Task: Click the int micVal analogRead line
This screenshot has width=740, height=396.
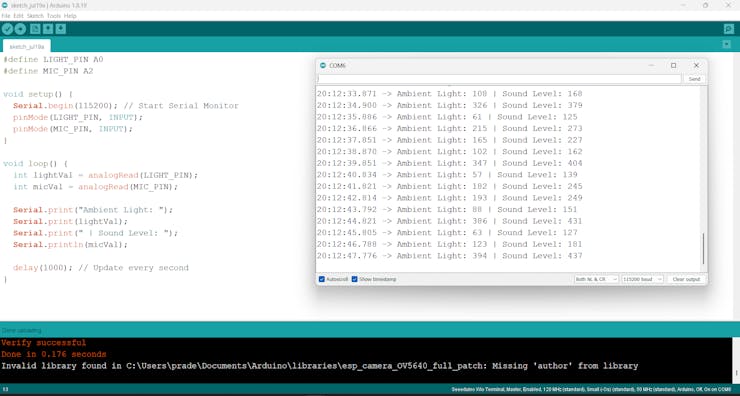Action: 96,187
